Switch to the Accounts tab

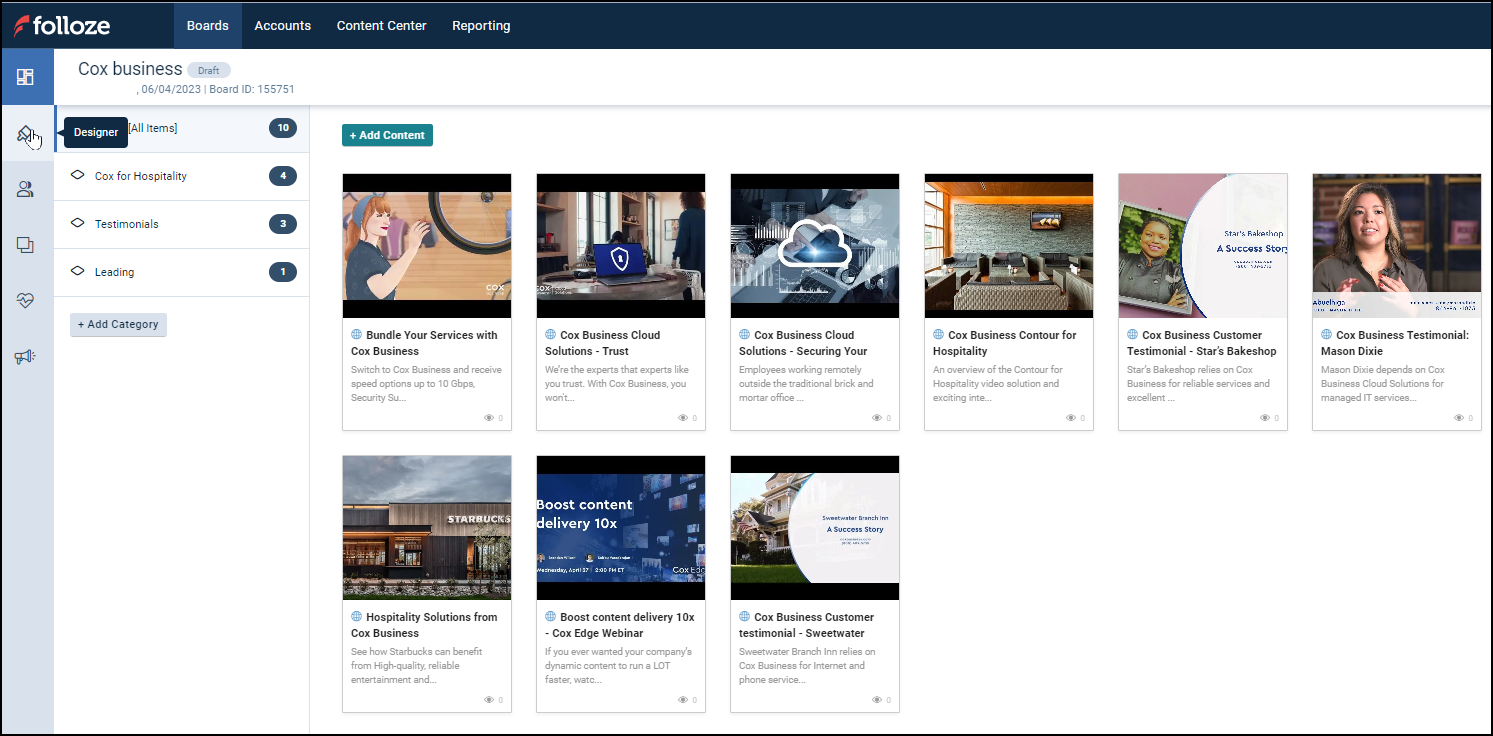pos(283,25)
